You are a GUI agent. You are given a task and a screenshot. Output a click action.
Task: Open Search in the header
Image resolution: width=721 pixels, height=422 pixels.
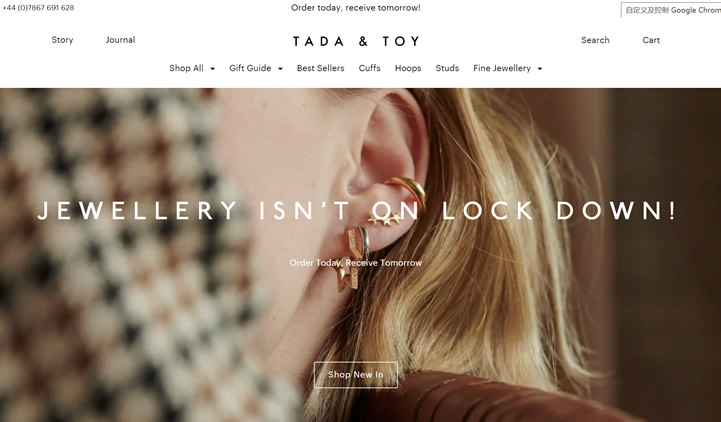(x=595, y=40)
